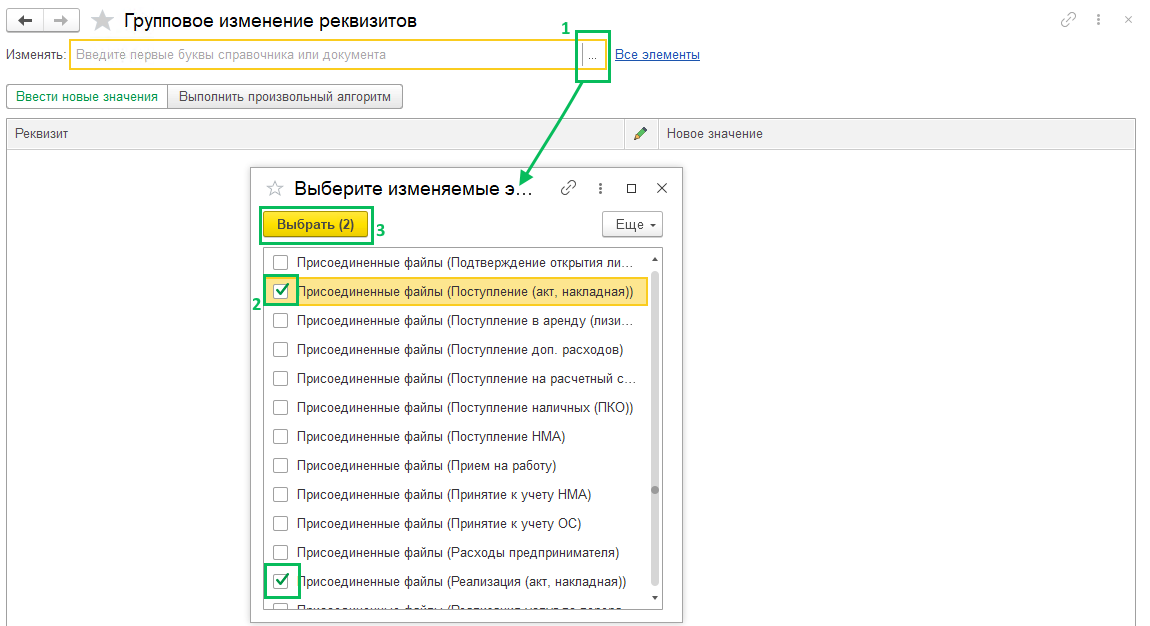1150x626 pixels.
Task: Get link icon in the dialog header
Action: (568, 188)
